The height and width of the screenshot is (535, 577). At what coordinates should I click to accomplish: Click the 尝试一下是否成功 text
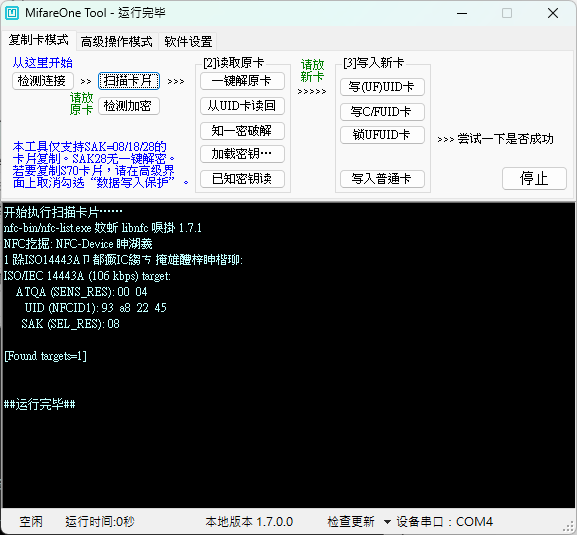[x=506, y=139]
